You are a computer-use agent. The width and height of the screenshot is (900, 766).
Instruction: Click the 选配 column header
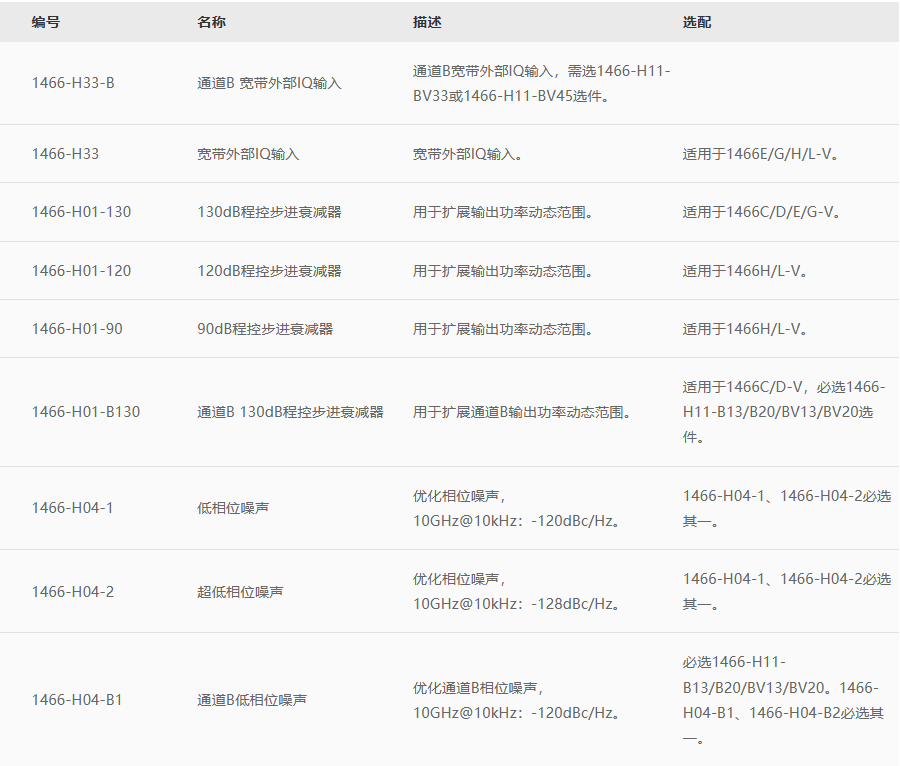(697, 22)
